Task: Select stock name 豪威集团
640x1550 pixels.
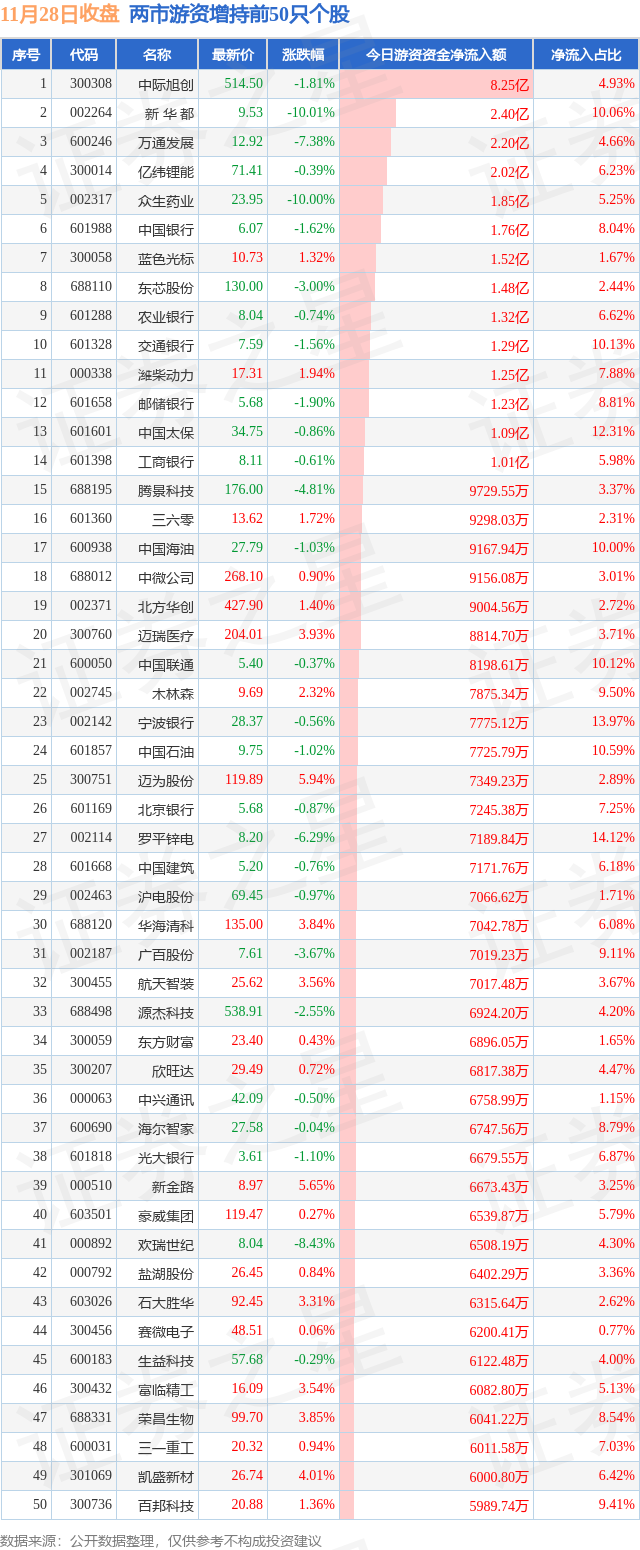Action: tap(167, 1216)
